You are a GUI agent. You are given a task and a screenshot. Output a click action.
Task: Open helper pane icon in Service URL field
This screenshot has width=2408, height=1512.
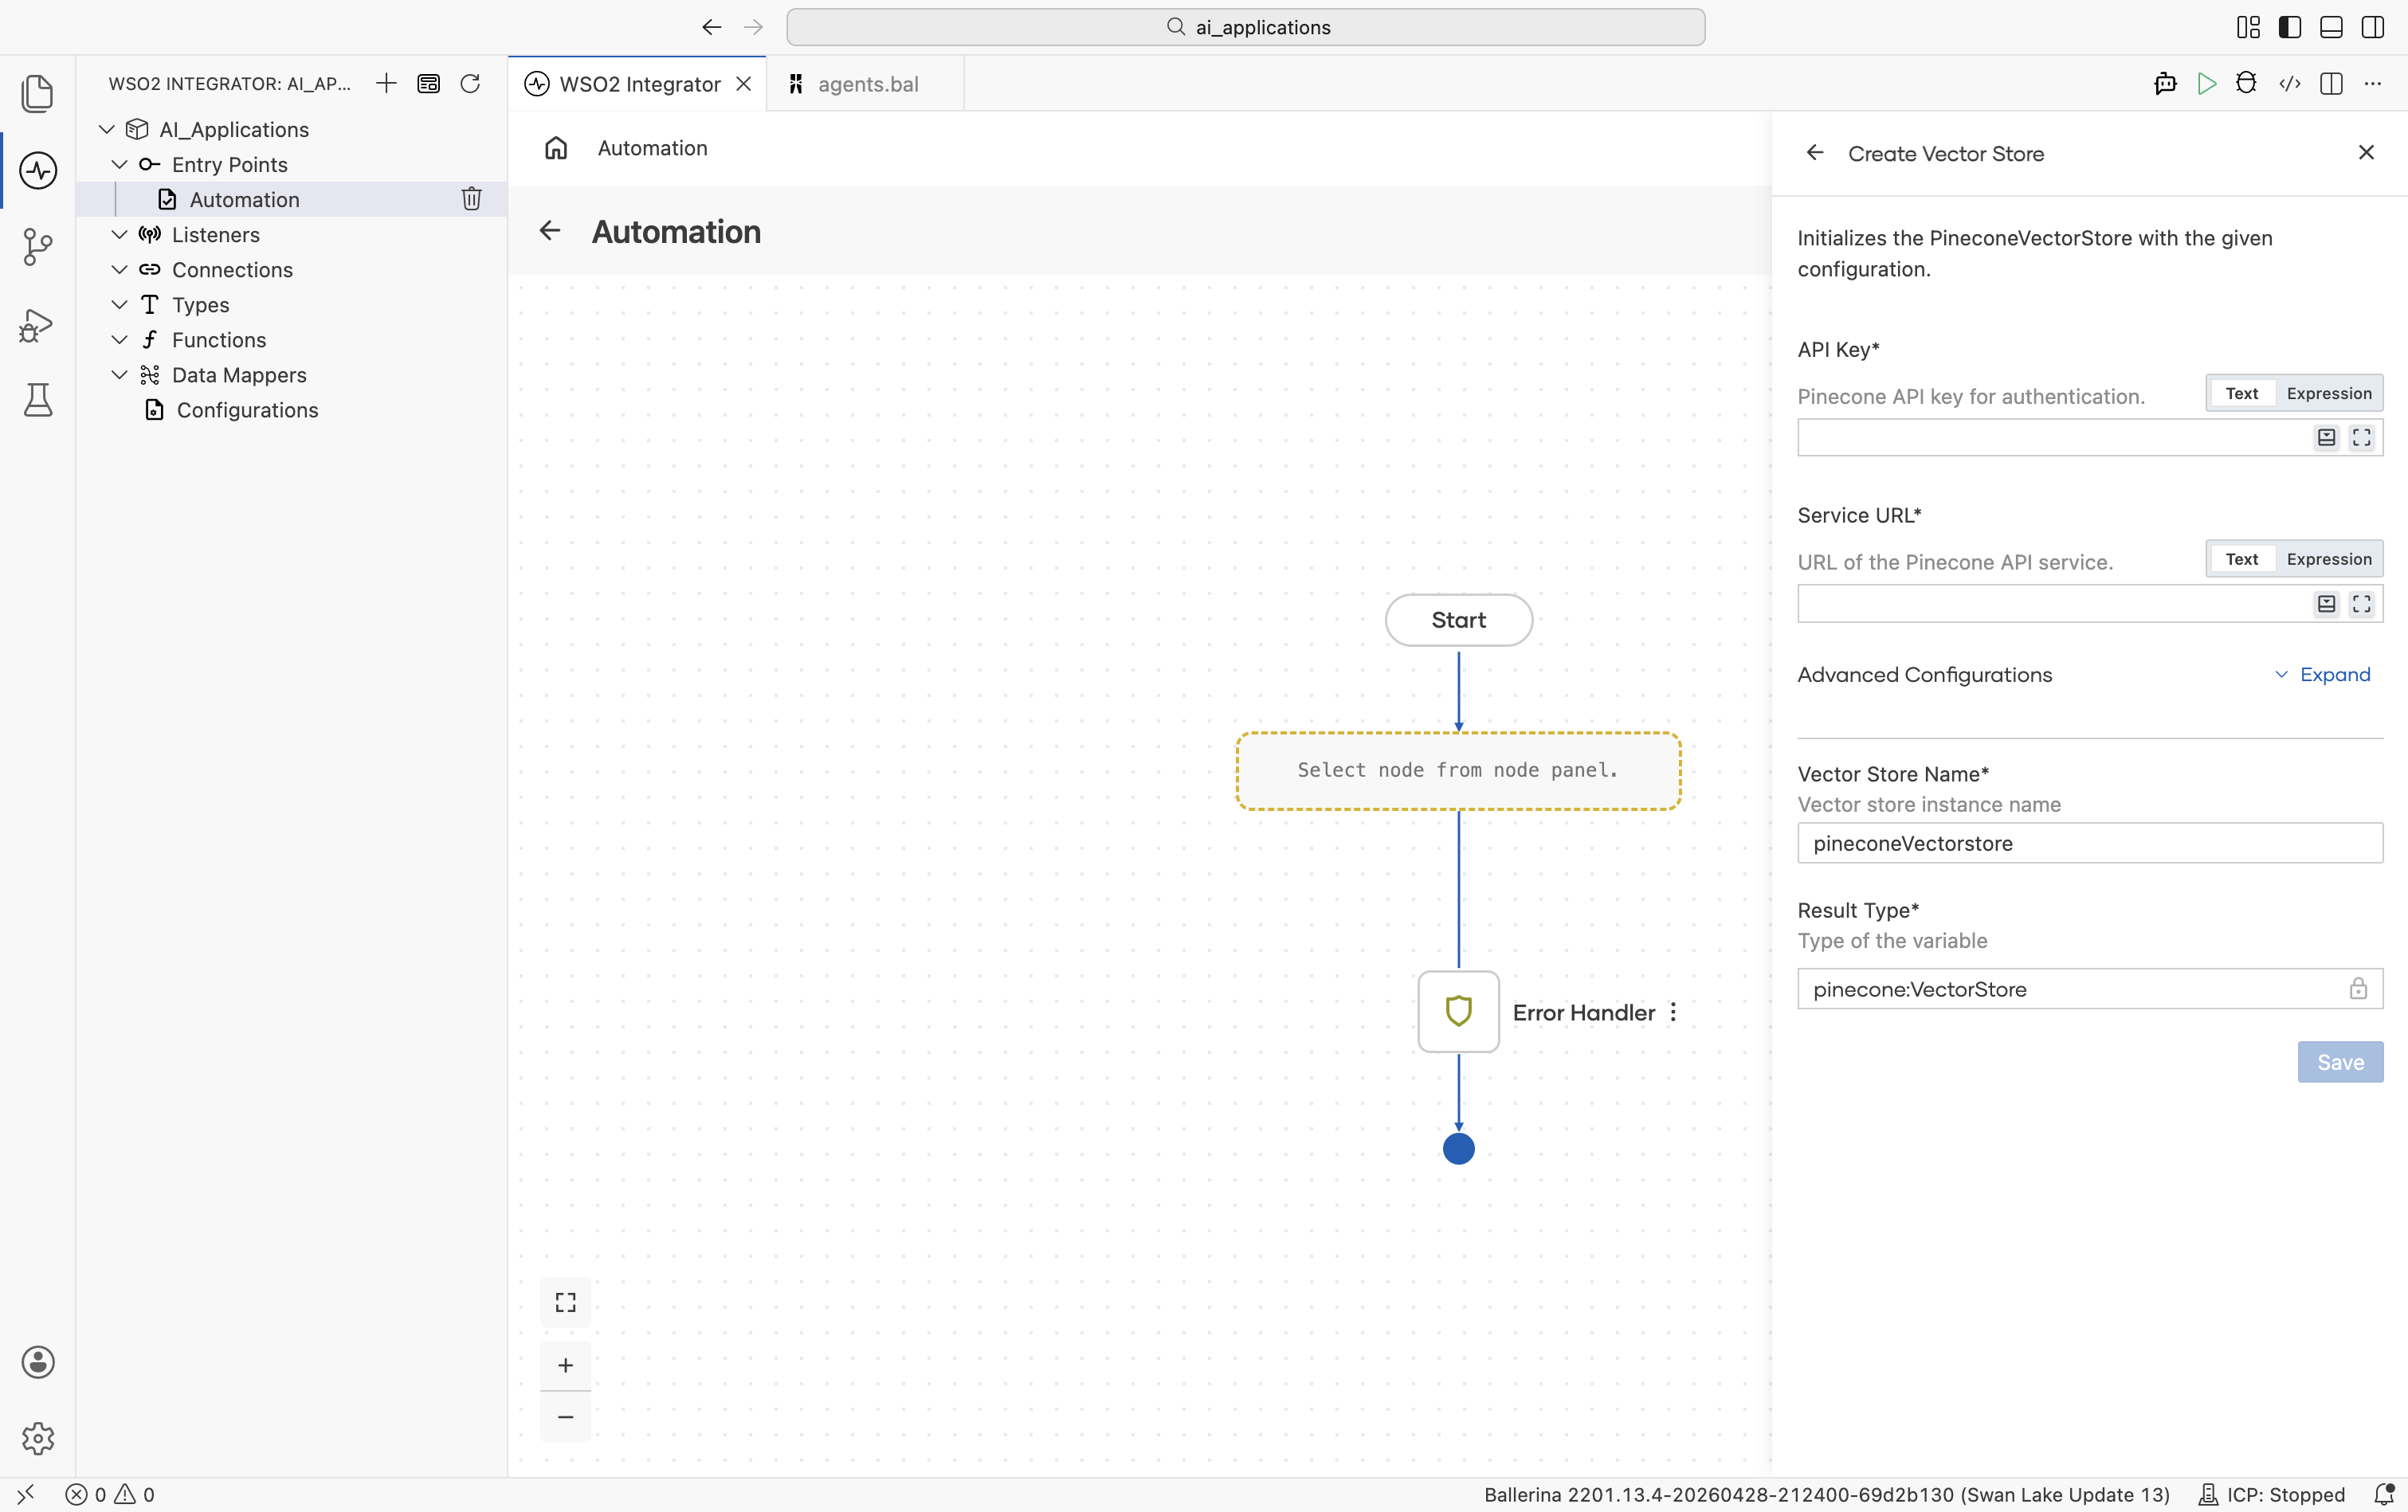(2327, 604)
